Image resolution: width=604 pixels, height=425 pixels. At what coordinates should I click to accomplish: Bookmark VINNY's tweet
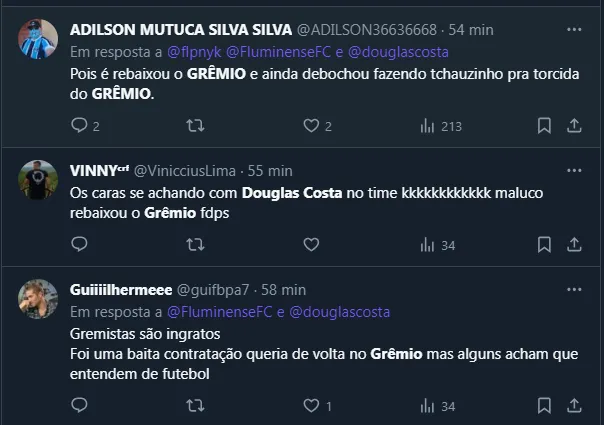[544, 244]
